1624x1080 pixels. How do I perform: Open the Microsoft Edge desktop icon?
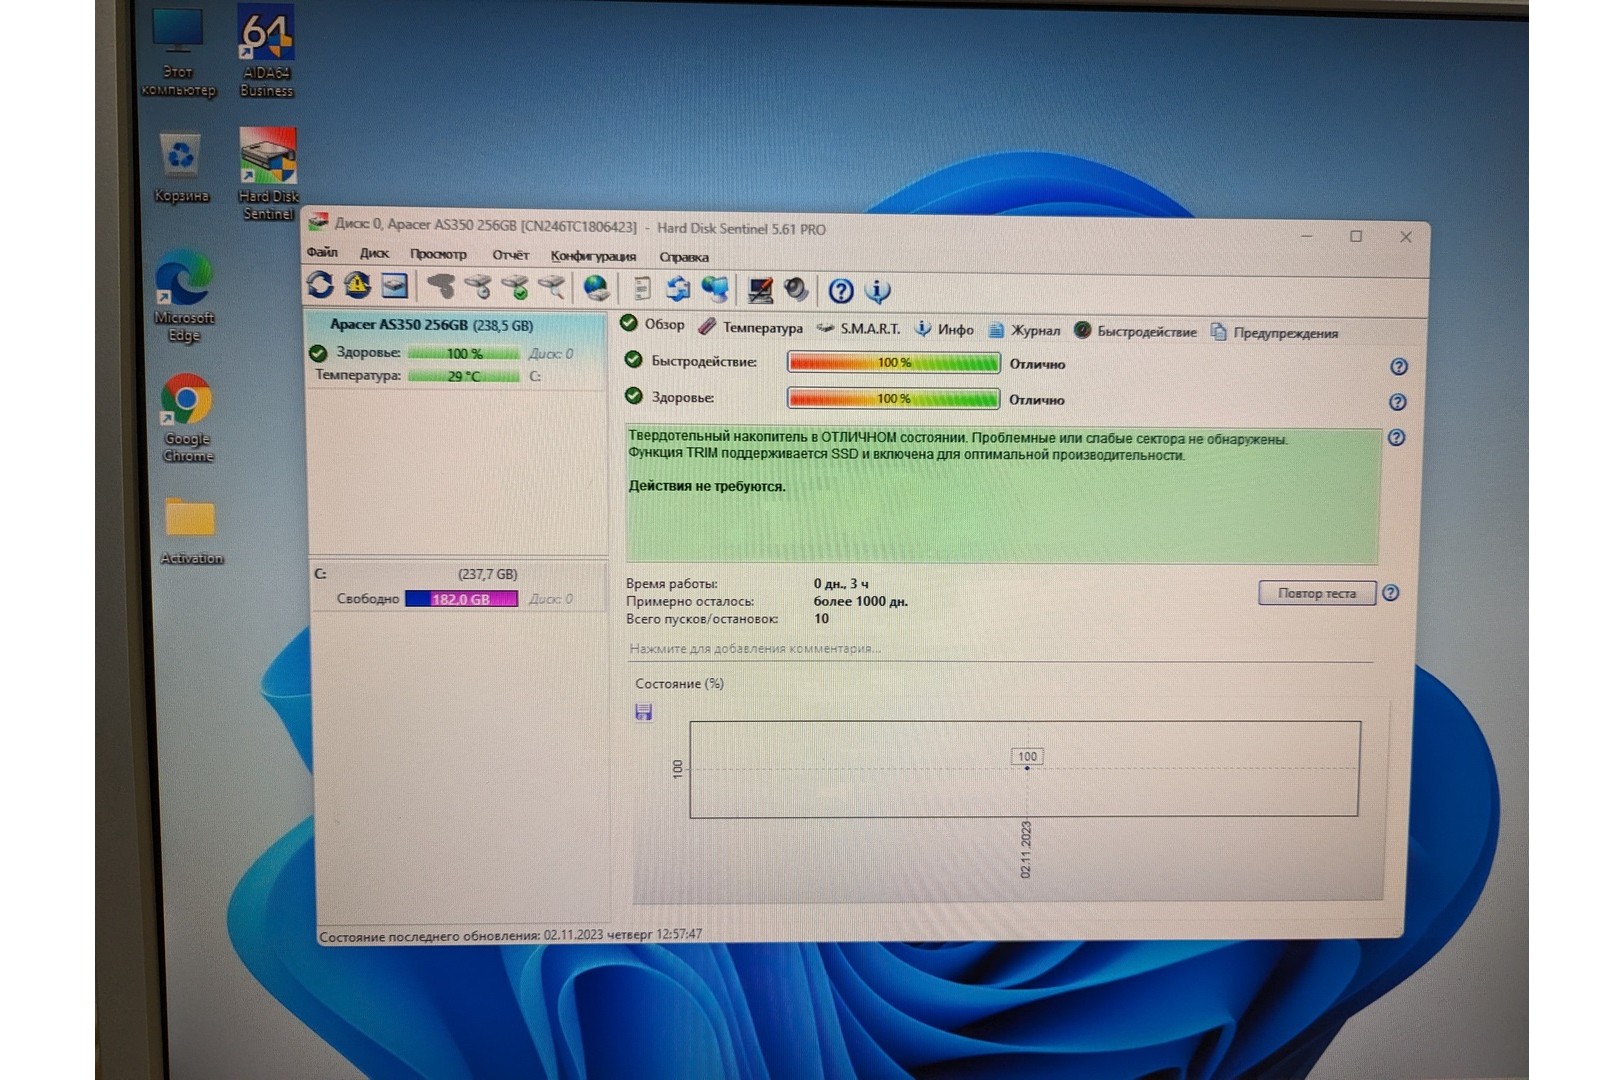(x=184, y=295)
